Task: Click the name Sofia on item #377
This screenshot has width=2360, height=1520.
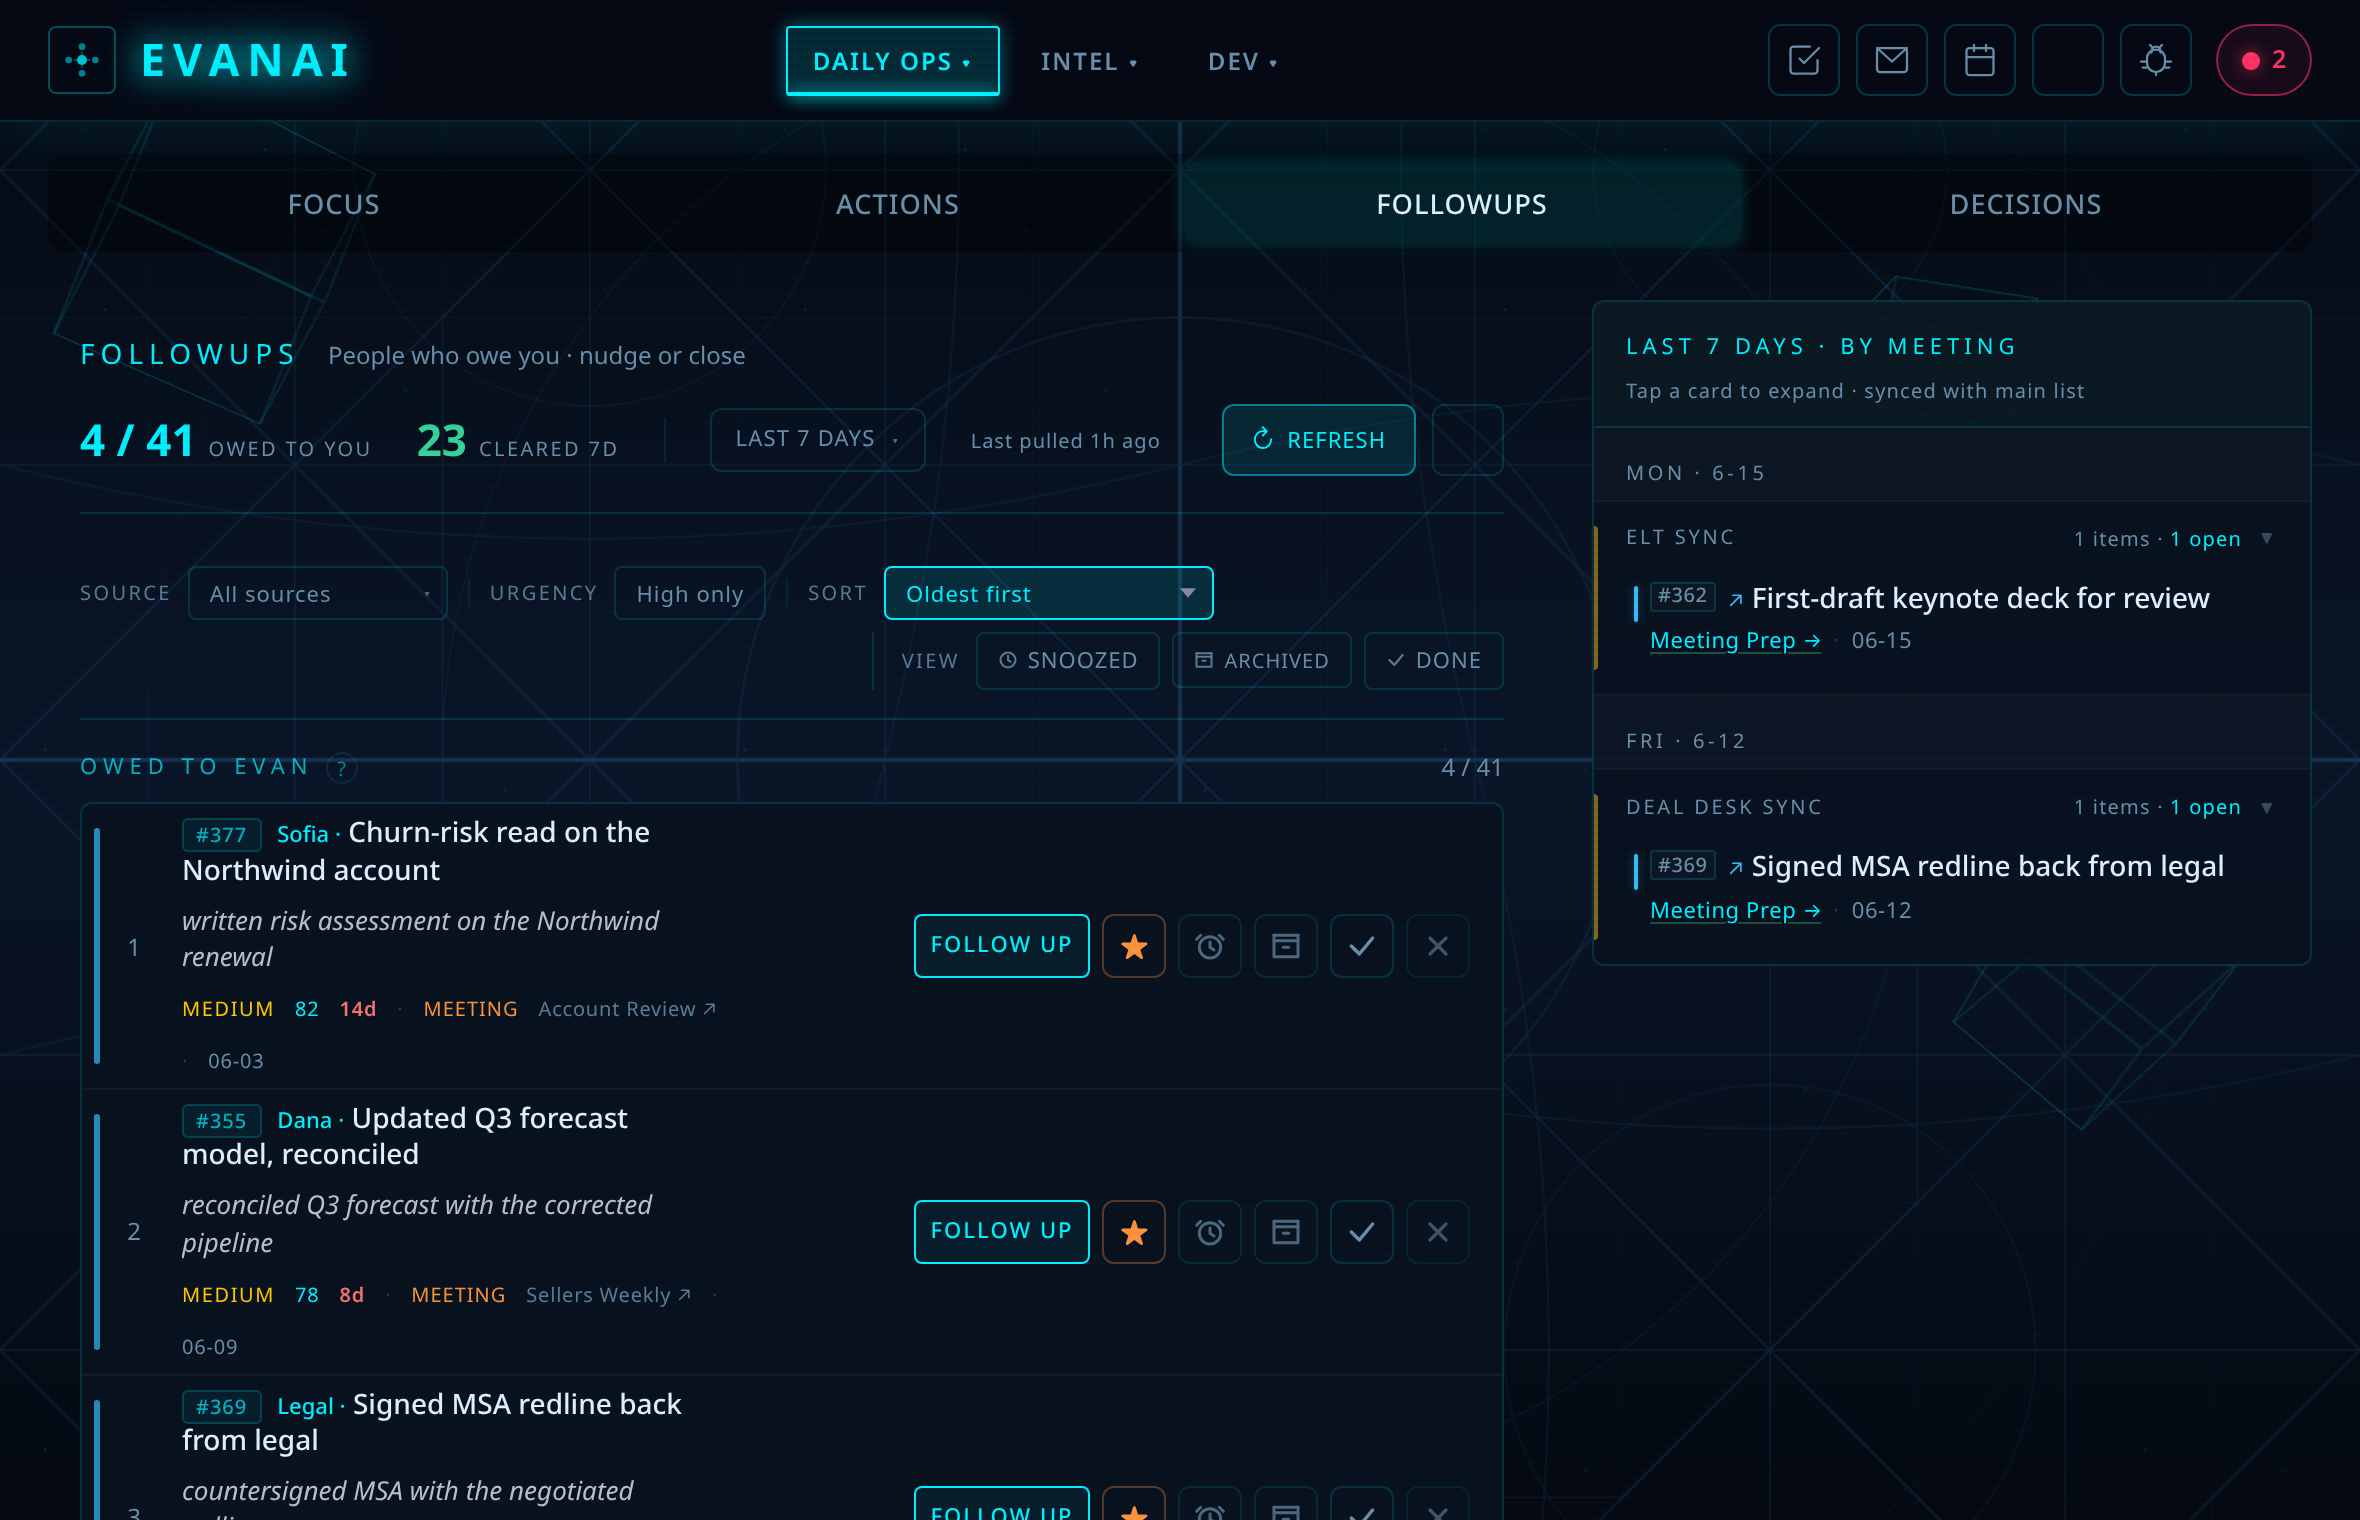Action: (302, 835)
